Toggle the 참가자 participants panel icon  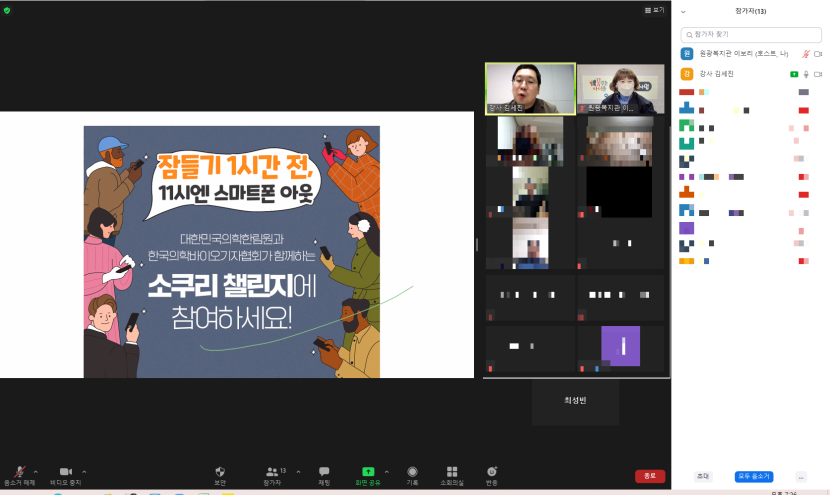click(272, 472)
